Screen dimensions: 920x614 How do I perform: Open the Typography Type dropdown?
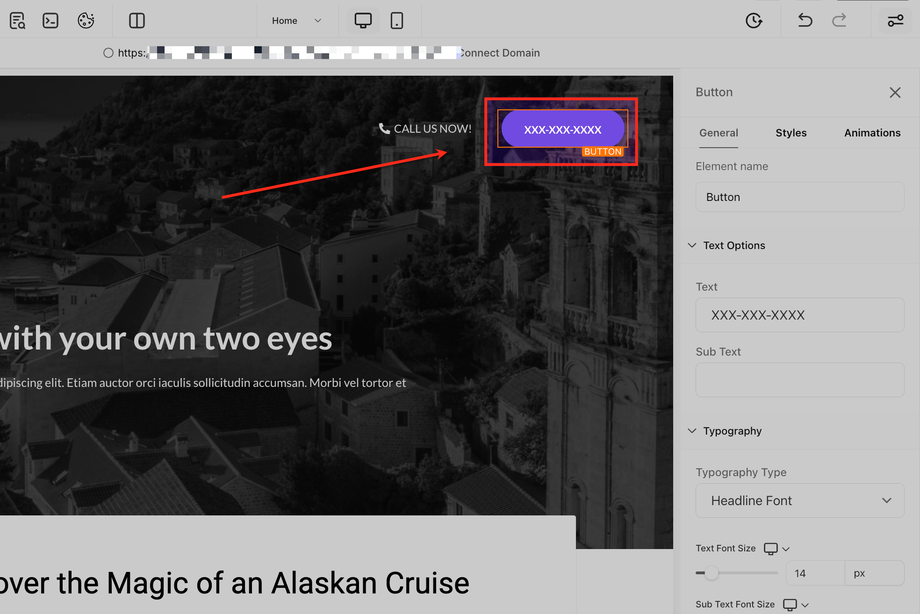[800, 501]
